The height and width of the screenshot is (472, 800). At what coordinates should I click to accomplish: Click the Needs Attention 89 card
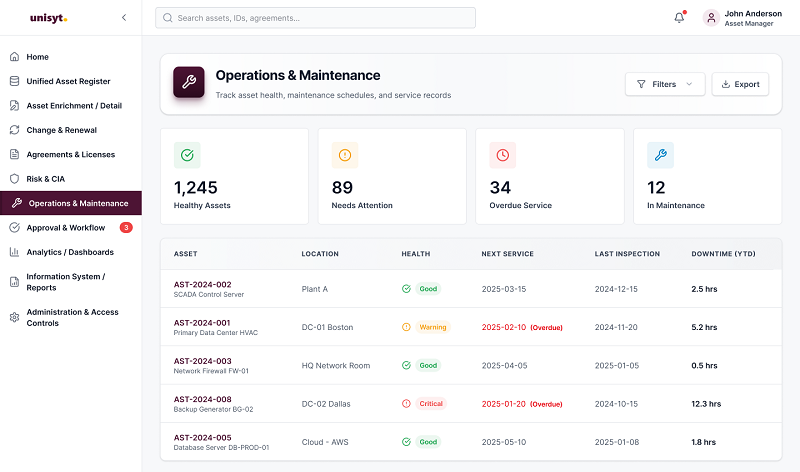click(392, 176)
